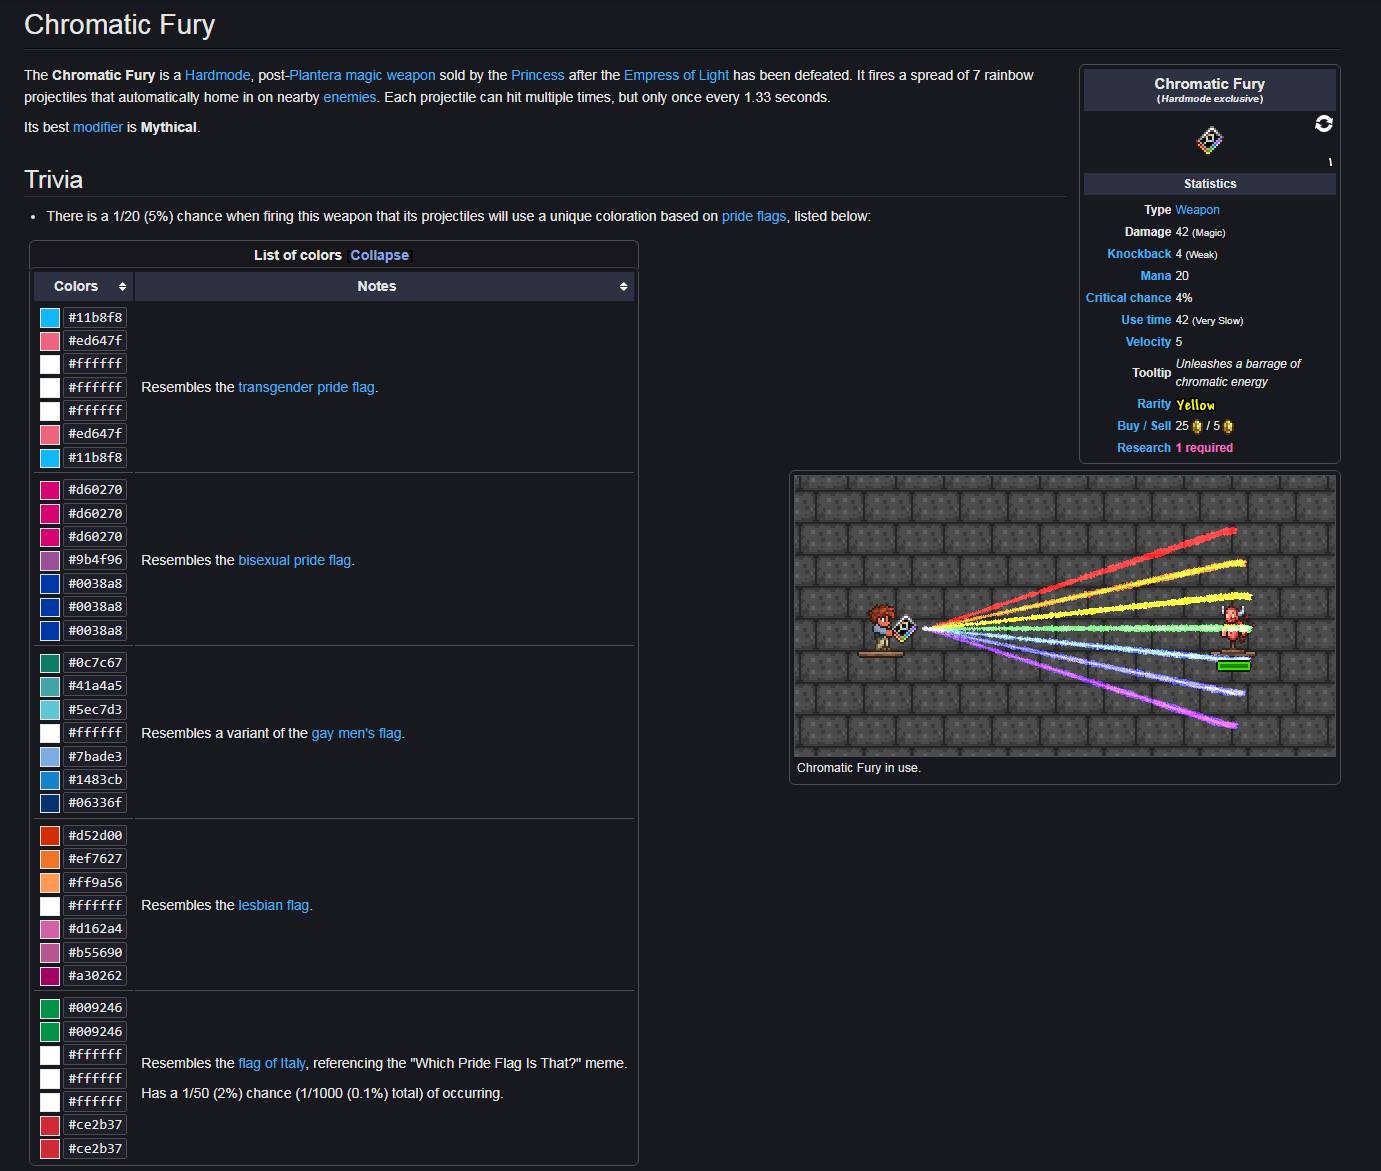Click the "Chromatic Fury in use." caption
This screenshot has width=1381, height=1171.
point(859,768)
